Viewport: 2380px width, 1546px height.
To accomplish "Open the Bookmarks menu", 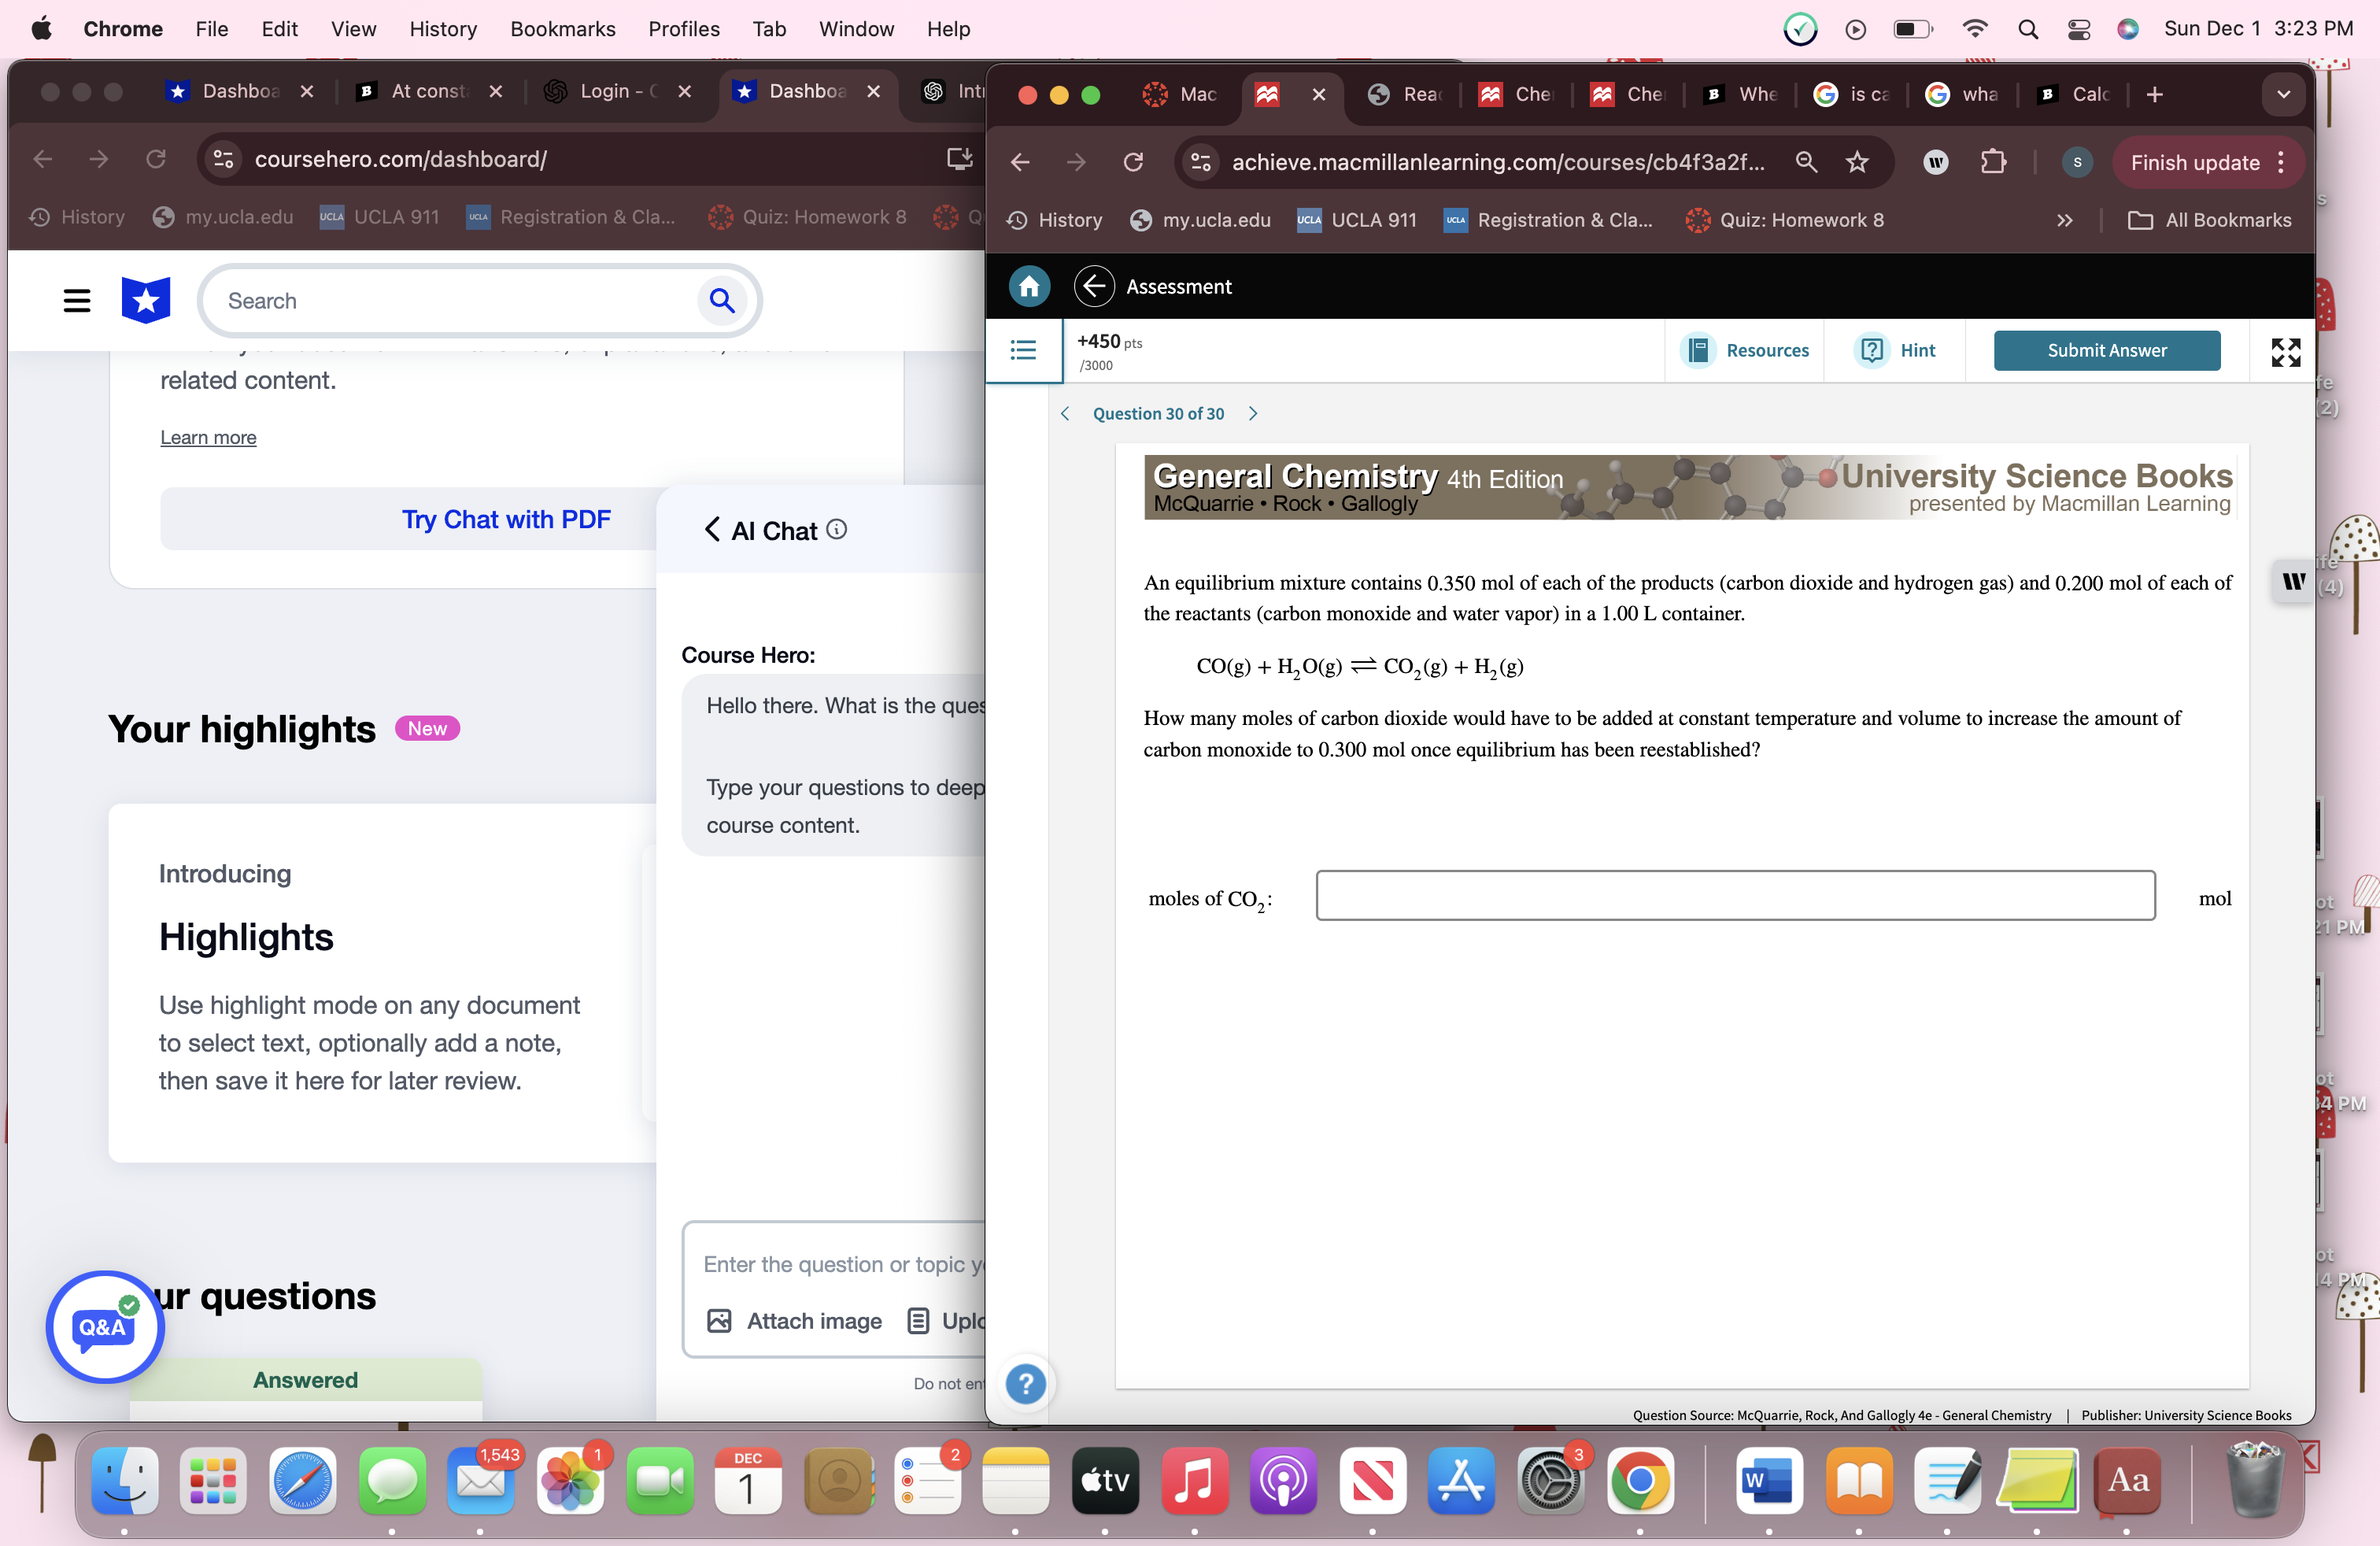I will 563,29.
